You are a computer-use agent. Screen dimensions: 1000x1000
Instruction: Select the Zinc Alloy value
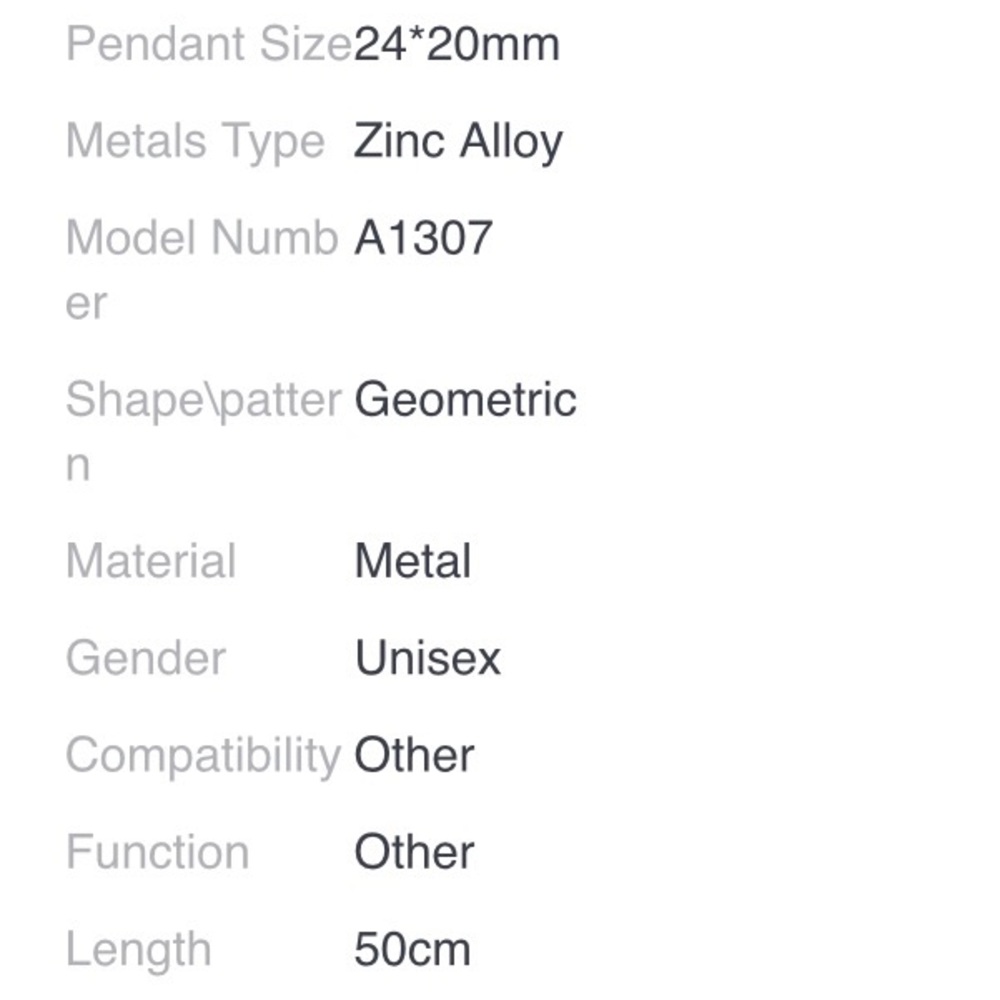click(458, 141)
